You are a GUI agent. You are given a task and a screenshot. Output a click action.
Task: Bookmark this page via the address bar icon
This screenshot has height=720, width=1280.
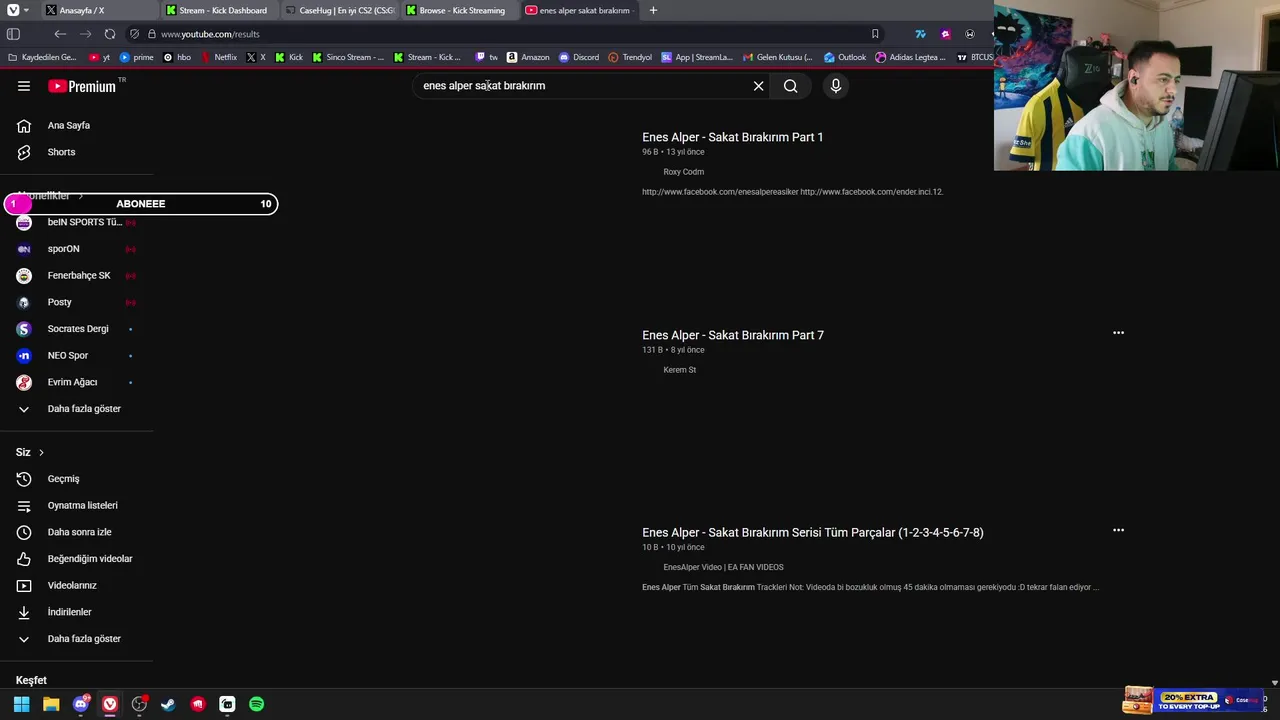[875, 34]
